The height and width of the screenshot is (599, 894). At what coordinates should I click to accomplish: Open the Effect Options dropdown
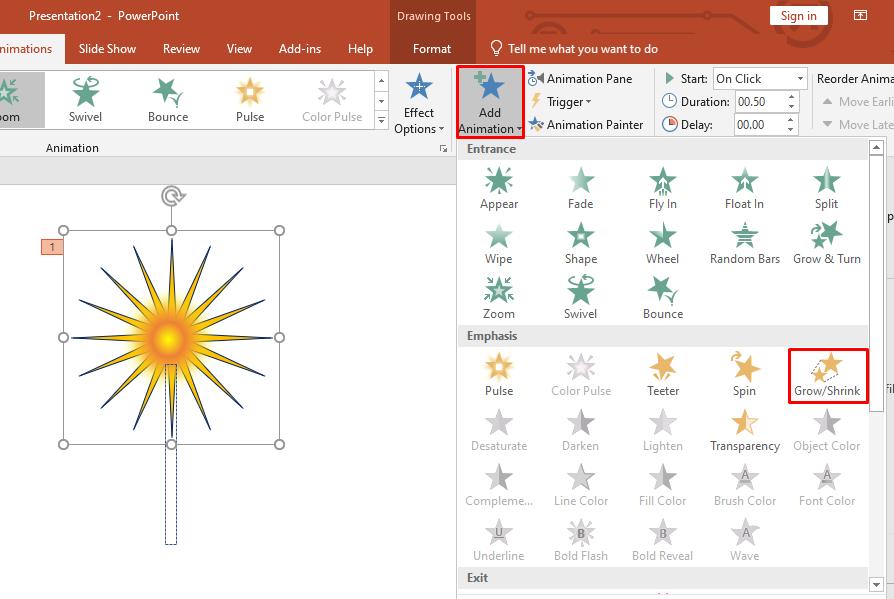click(419, 103)
